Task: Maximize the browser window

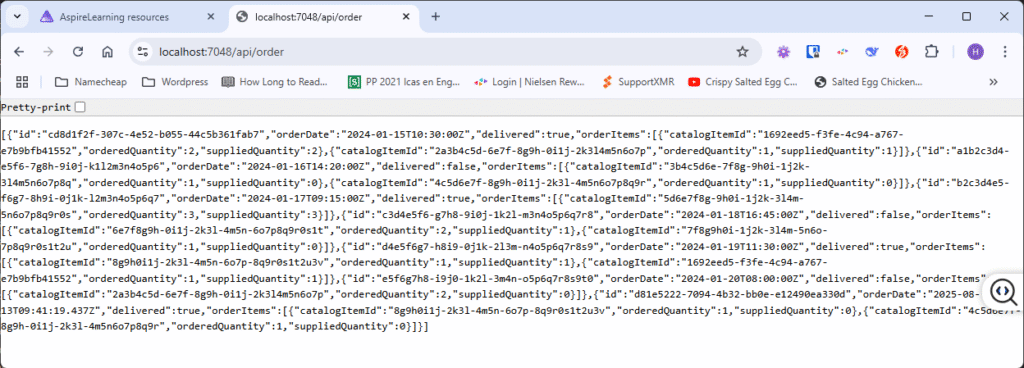Action: tap(967, 17)
